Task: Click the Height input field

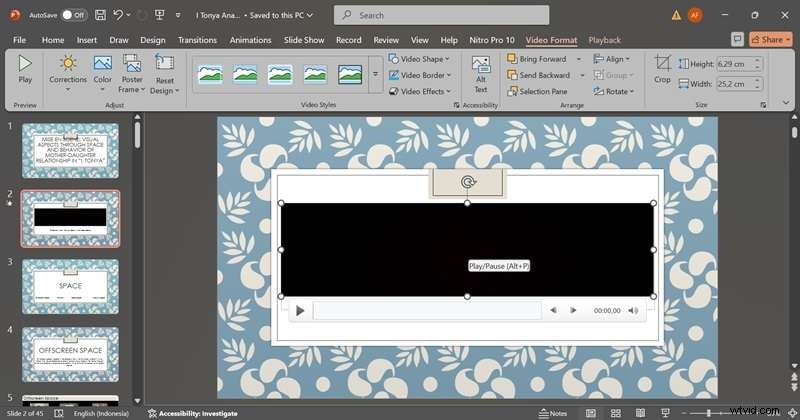Action: (x=735, y=64)
